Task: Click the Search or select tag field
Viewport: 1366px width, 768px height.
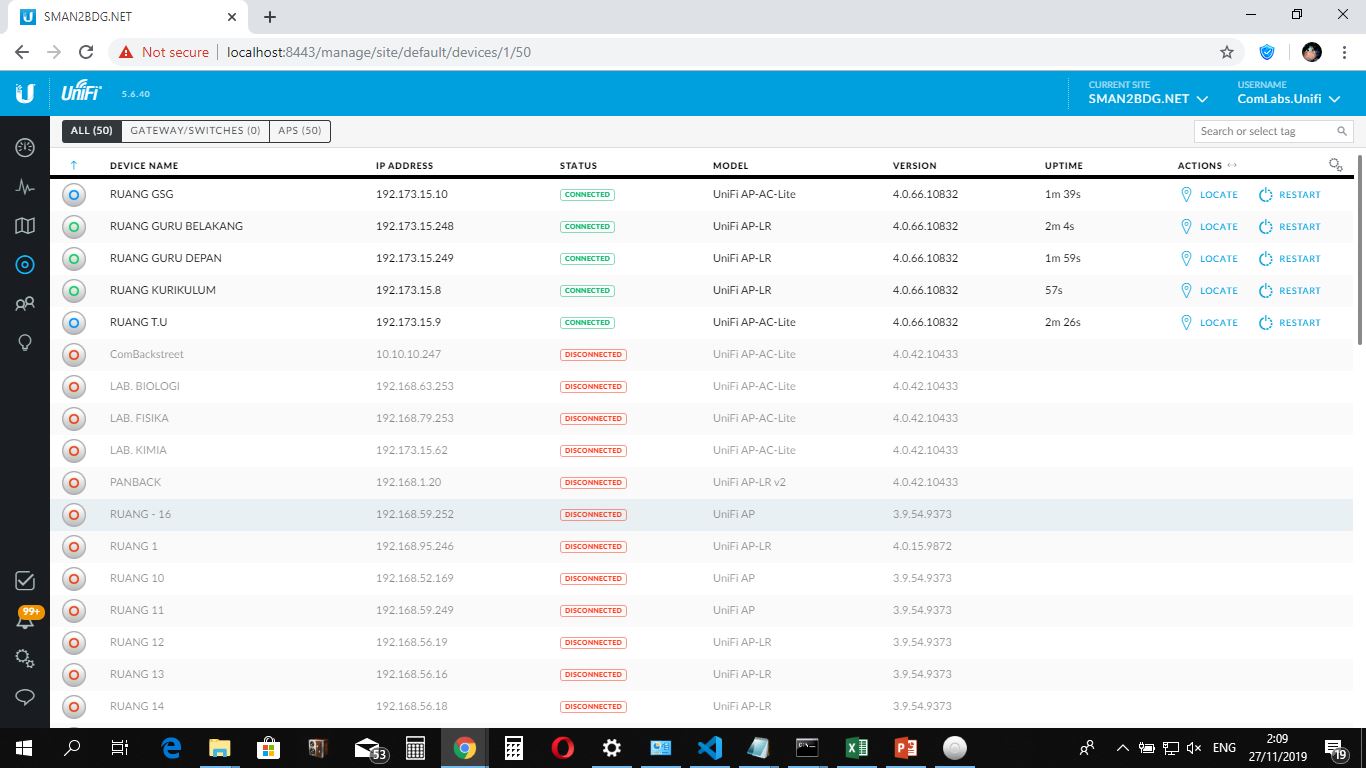Action: click(1265, 131)
